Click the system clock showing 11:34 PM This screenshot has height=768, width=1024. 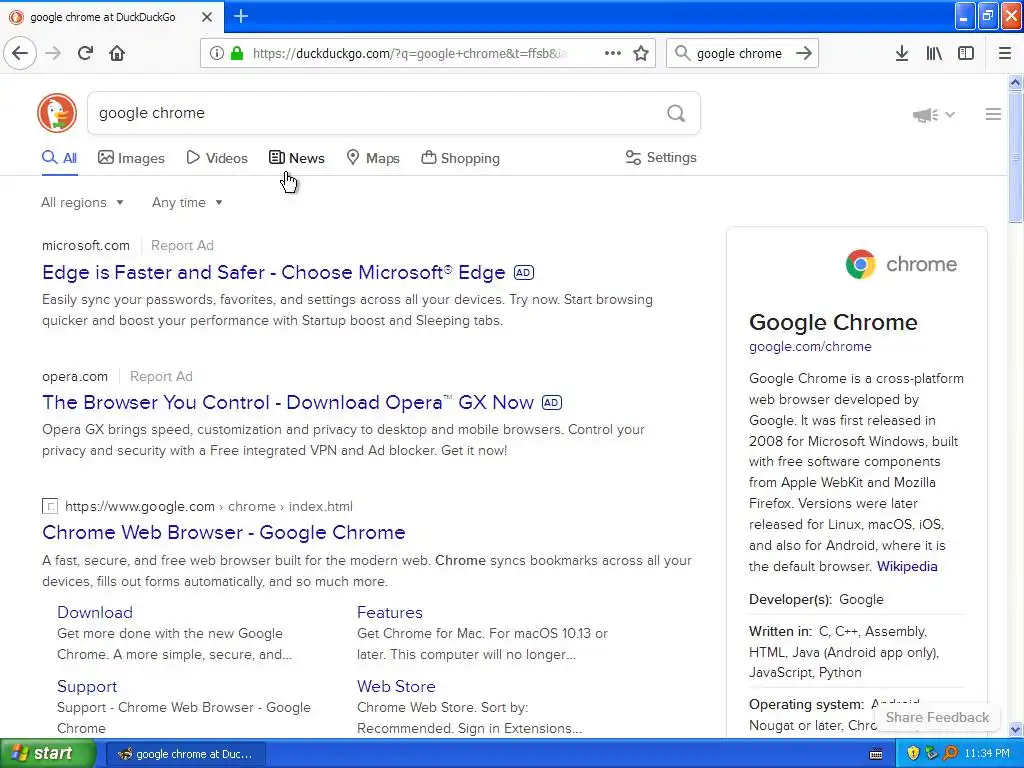click(x=987, y=753)
